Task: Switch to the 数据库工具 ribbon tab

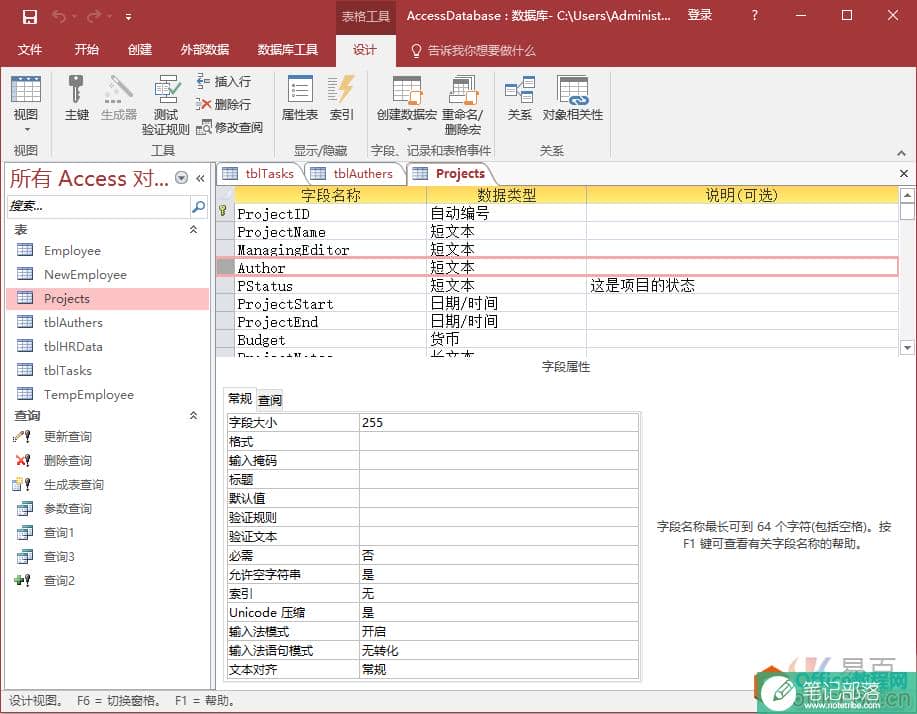Action: 288,50
